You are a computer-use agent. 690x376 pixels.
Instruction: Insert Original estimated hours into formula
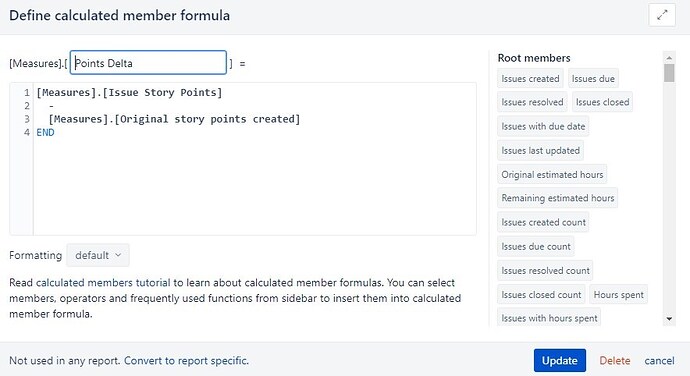[552, 174]
